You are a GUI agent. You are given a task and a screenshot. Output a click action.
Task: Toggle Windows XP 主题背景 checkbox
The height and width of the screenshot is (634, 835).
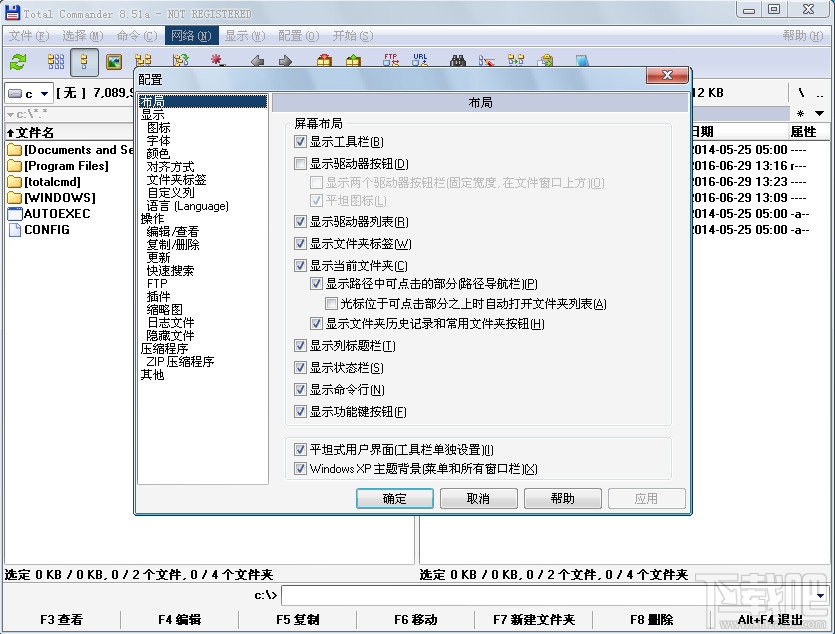tap(300, 468)
